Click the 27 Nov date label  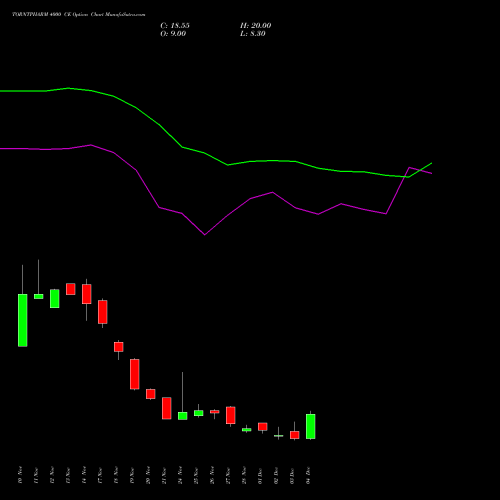pos(228,475)
